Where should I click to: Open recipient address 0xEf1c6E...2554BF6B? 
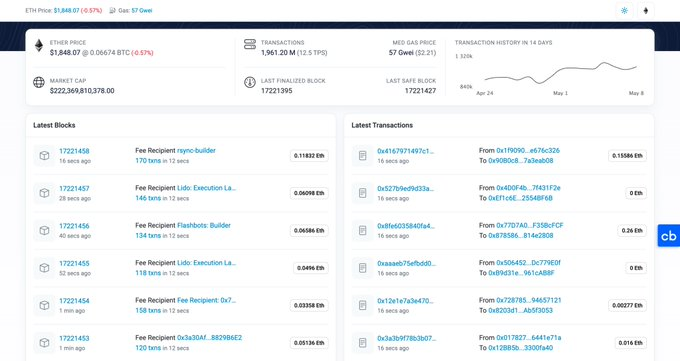click(520, 198)
